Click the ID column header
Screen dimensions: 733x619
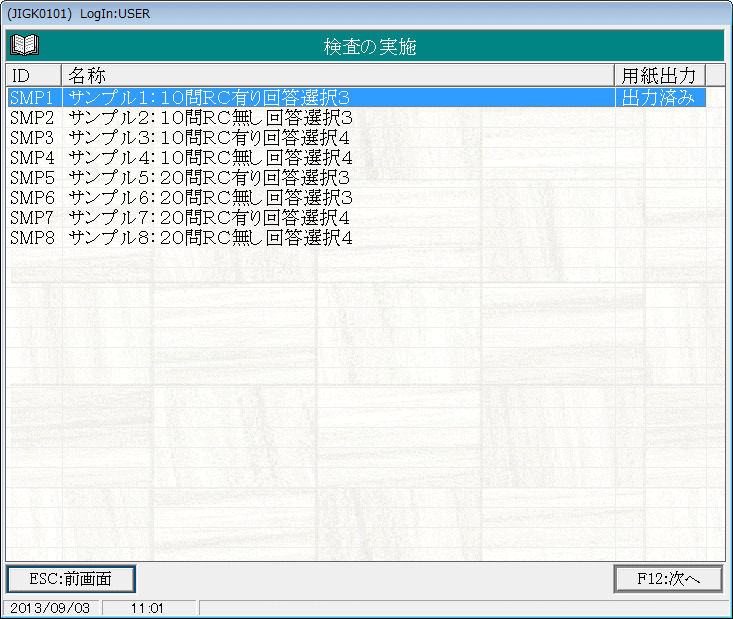(34, 75)
